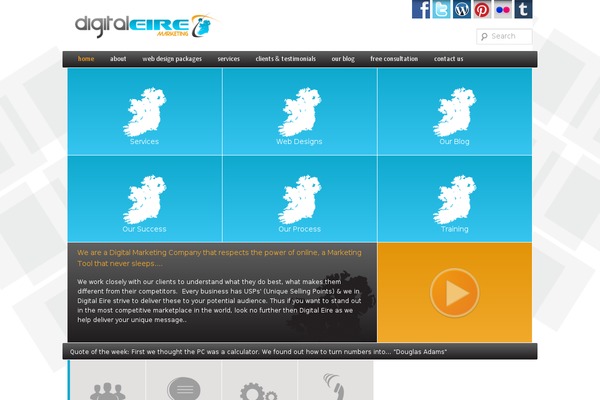Open web design packages menu

(172, 59)
